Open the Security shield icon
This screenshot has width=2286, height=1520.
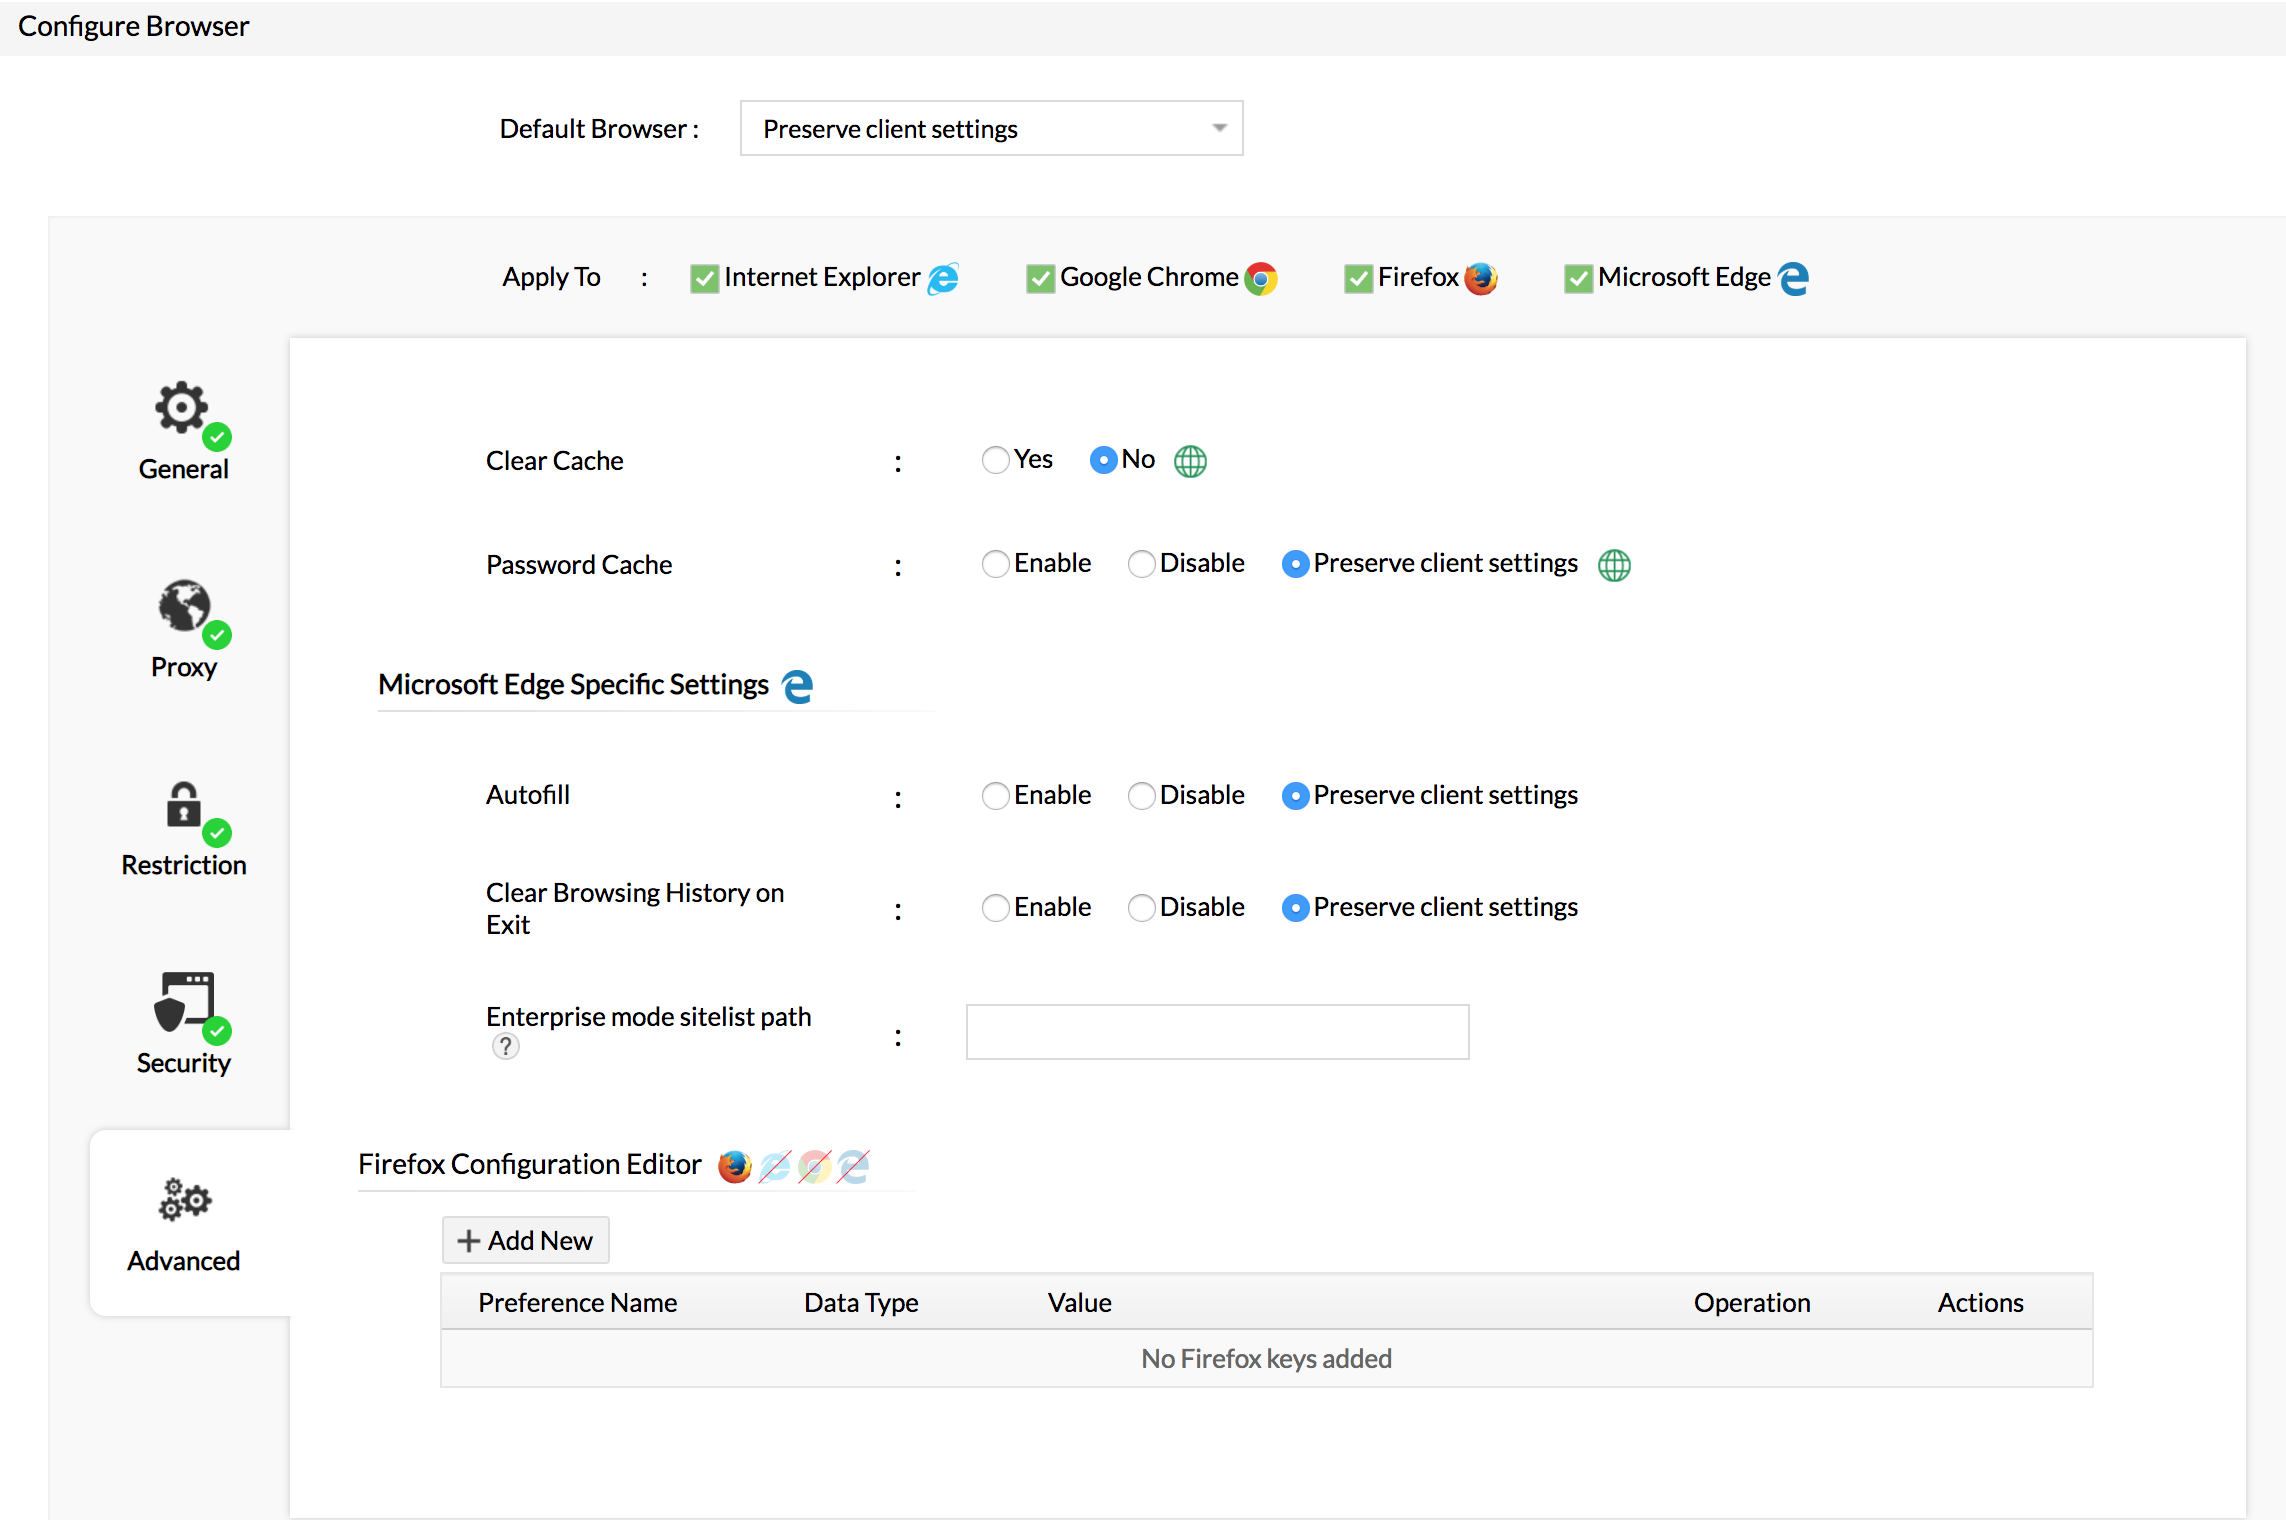(x=184, y=1002)
